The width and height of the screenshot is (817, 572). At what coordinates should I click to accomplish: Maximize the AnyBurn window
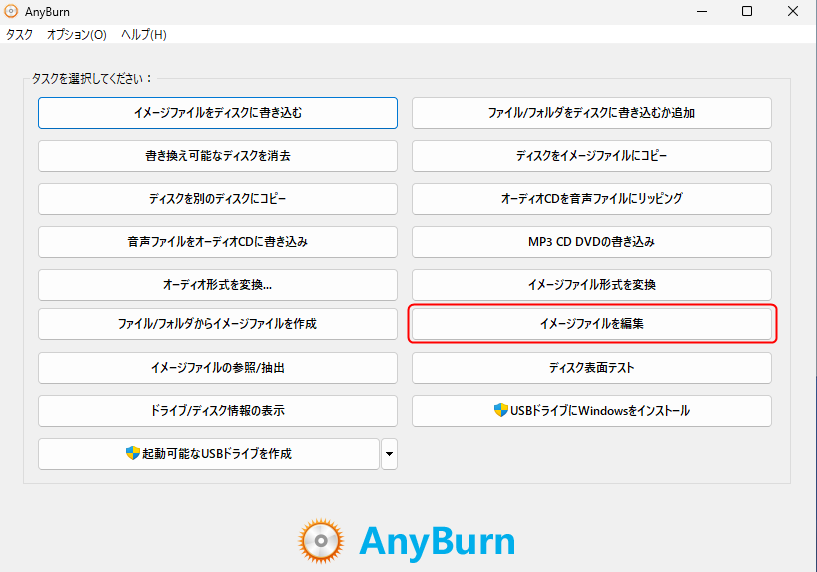[747, 11]
